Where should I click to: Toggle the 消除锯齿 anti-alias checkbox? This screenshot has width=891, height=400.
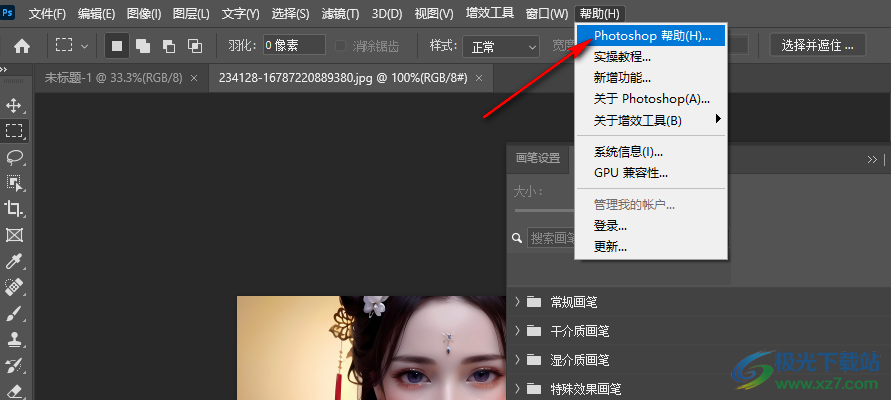coord(340,46)
